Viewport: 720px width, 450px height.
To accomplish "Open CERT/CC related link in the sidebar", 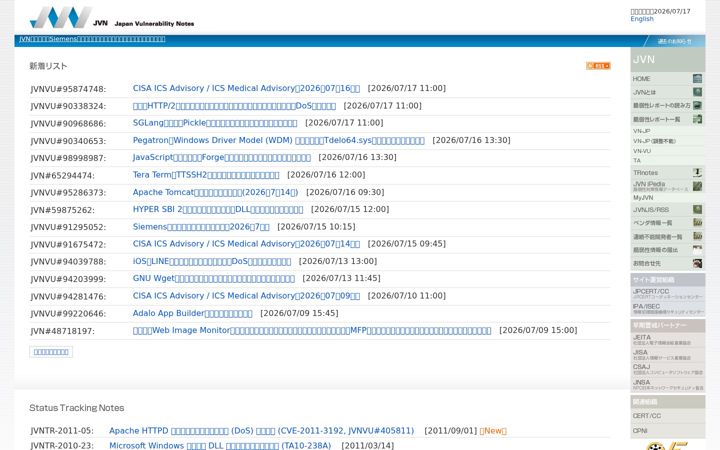I will [x=668, y=416].
